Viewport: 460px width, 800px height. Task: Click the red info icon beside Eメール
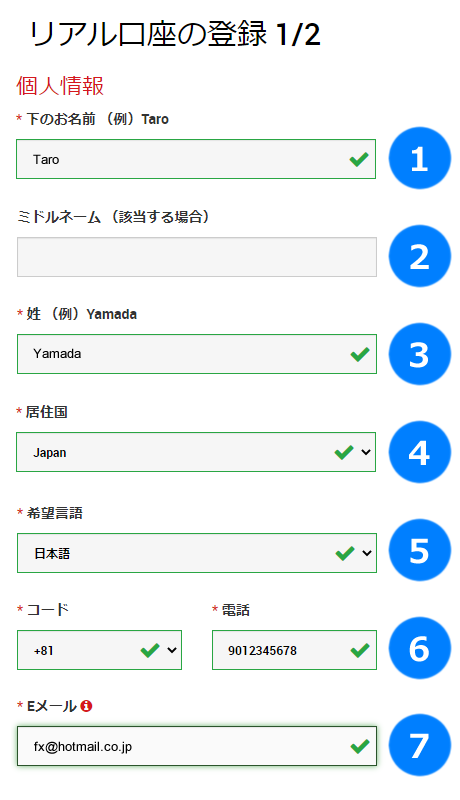[86, 706]
